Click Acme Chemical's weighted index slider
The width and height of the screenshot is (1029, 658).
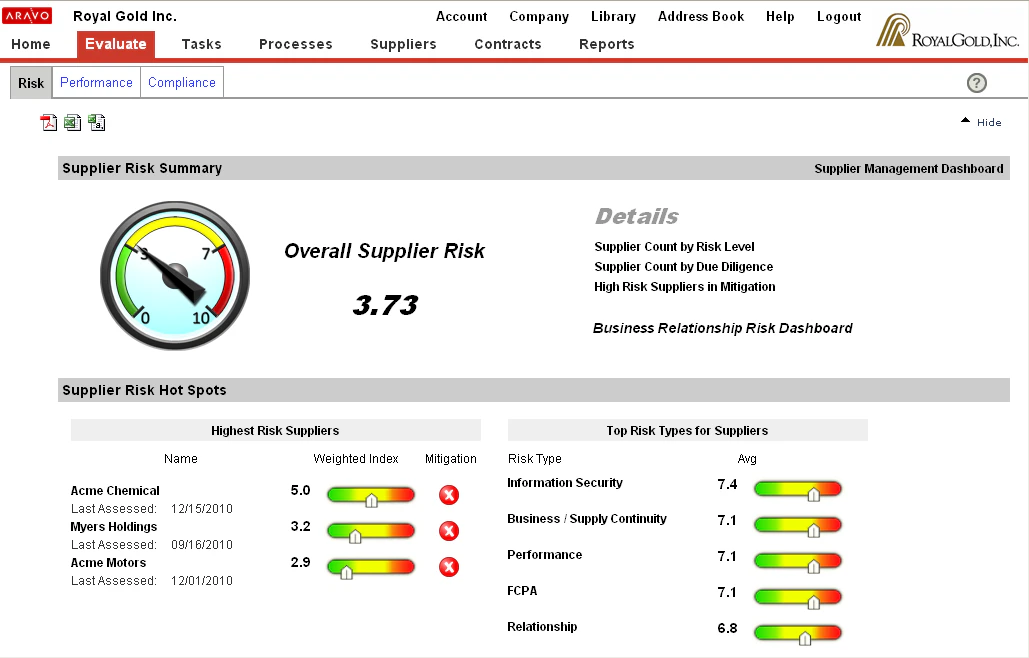[370, 495]
